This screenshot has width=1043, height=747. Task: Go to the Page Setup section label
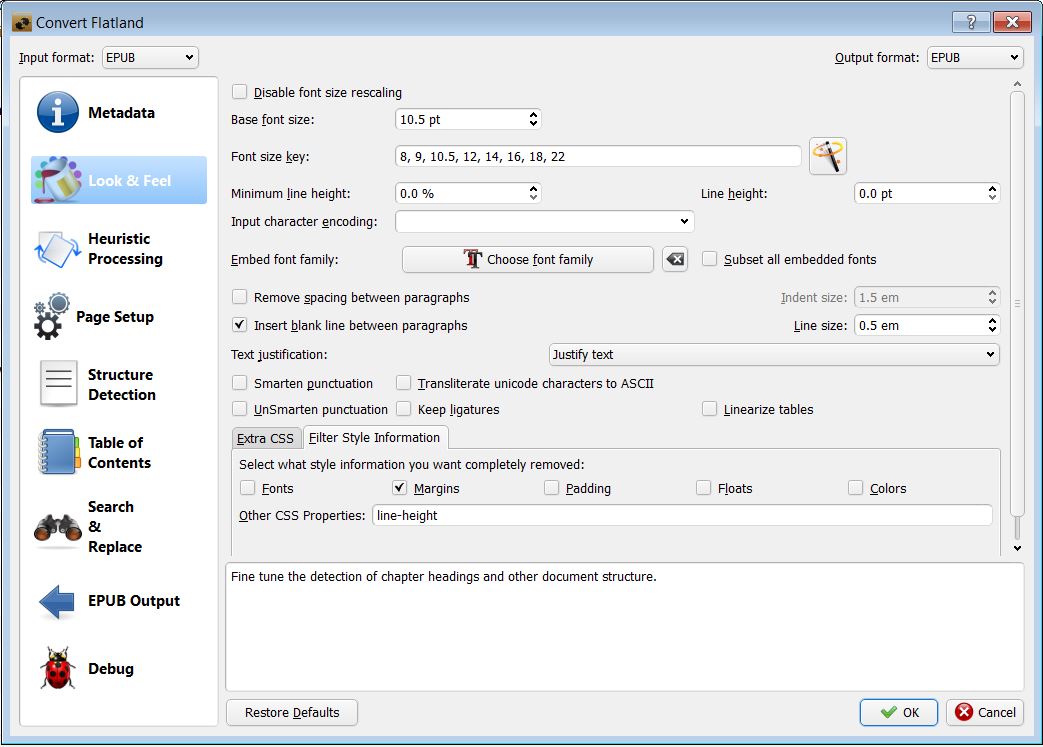point(115,317)
